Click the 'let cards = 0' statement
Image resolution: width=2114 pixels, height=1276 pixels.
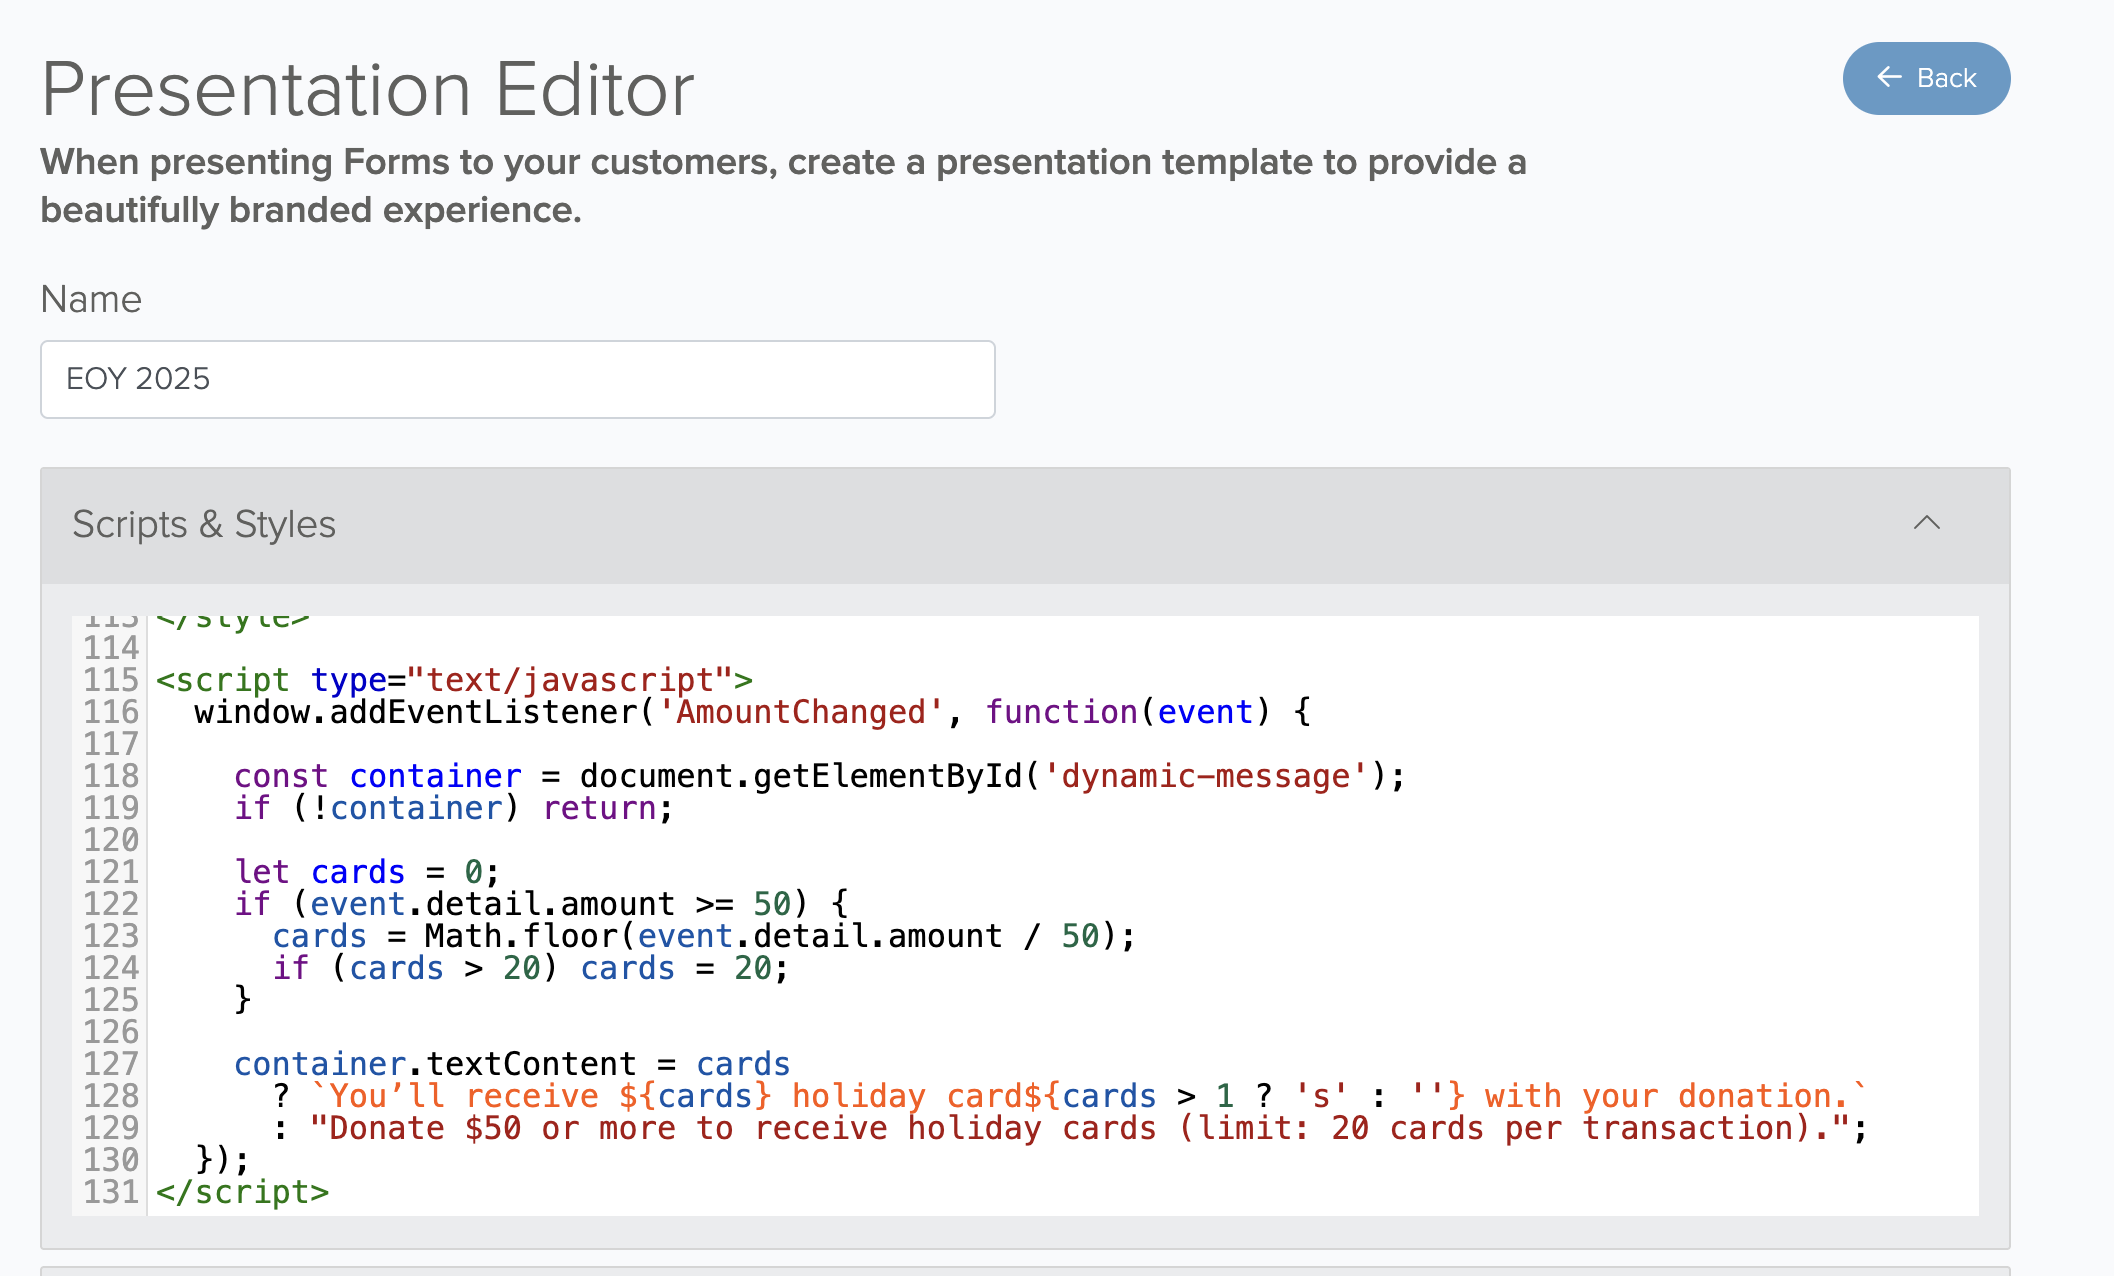point(365,872)
